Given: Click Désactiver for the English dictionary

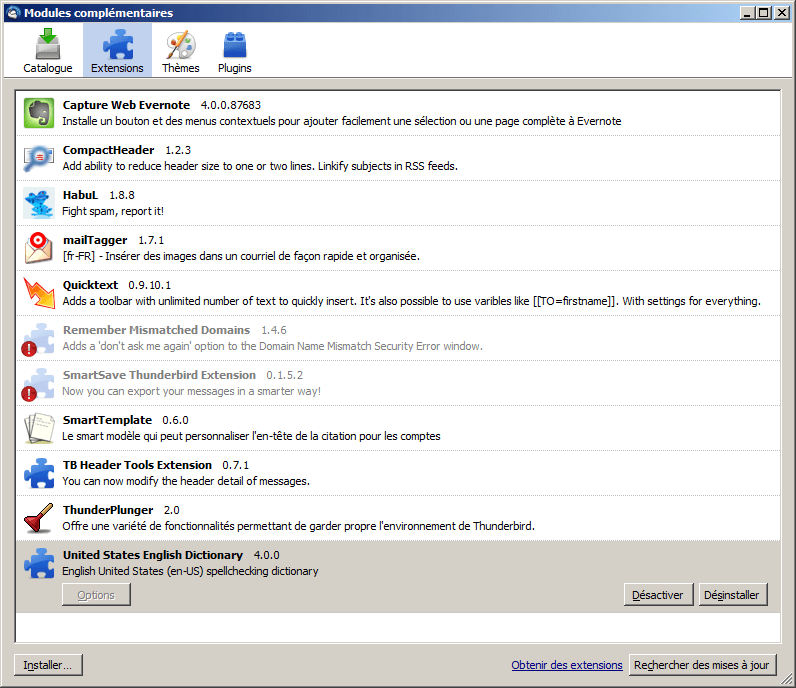Looking at the screenshot, I should pyautogui.click(x=658, y=595).
